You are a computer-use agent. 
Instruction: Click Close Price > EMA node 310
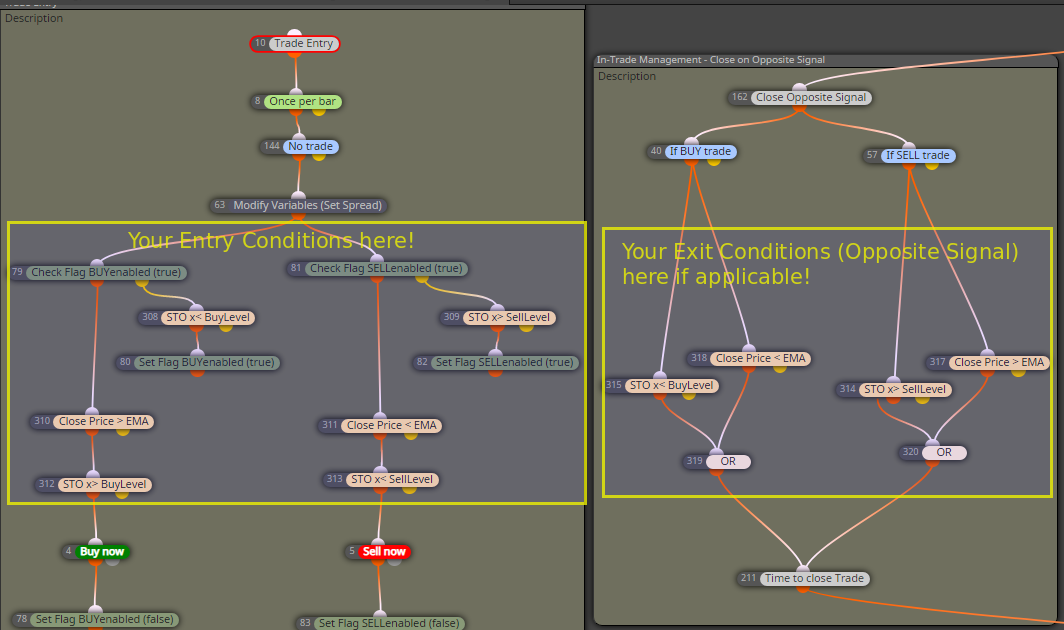pos(93,421)
